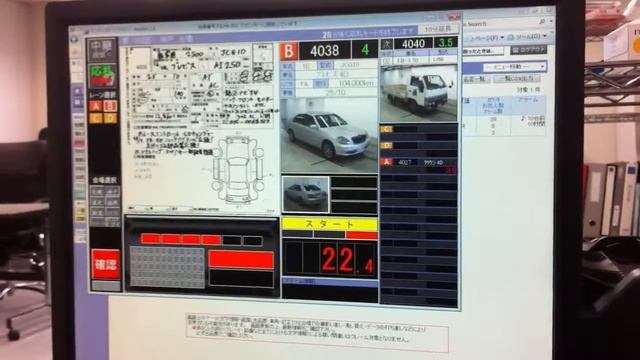The width and height of the screenshot is (640, 360).
Task: Click the red 確認 confirm button
Action: [x=106, y=264]
